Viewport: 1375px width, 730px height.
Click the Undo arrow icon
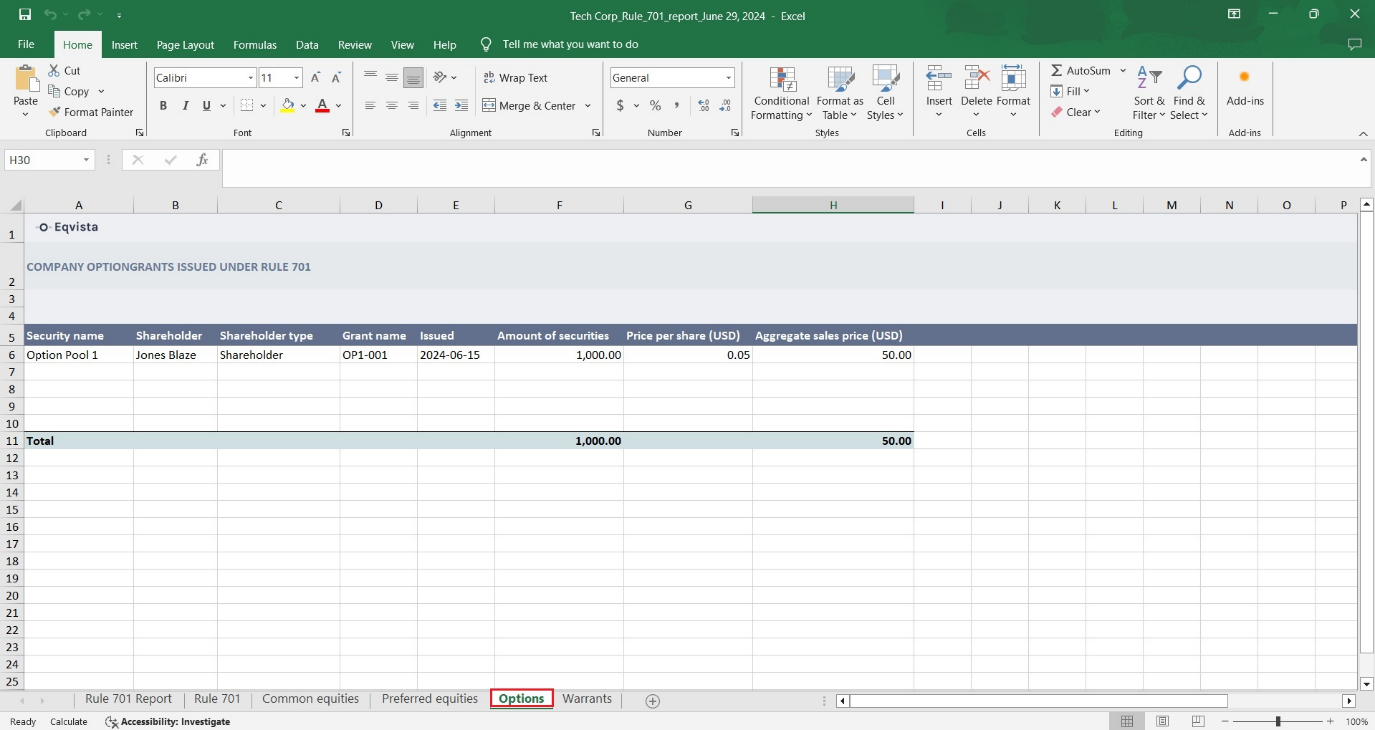(50, 15)
